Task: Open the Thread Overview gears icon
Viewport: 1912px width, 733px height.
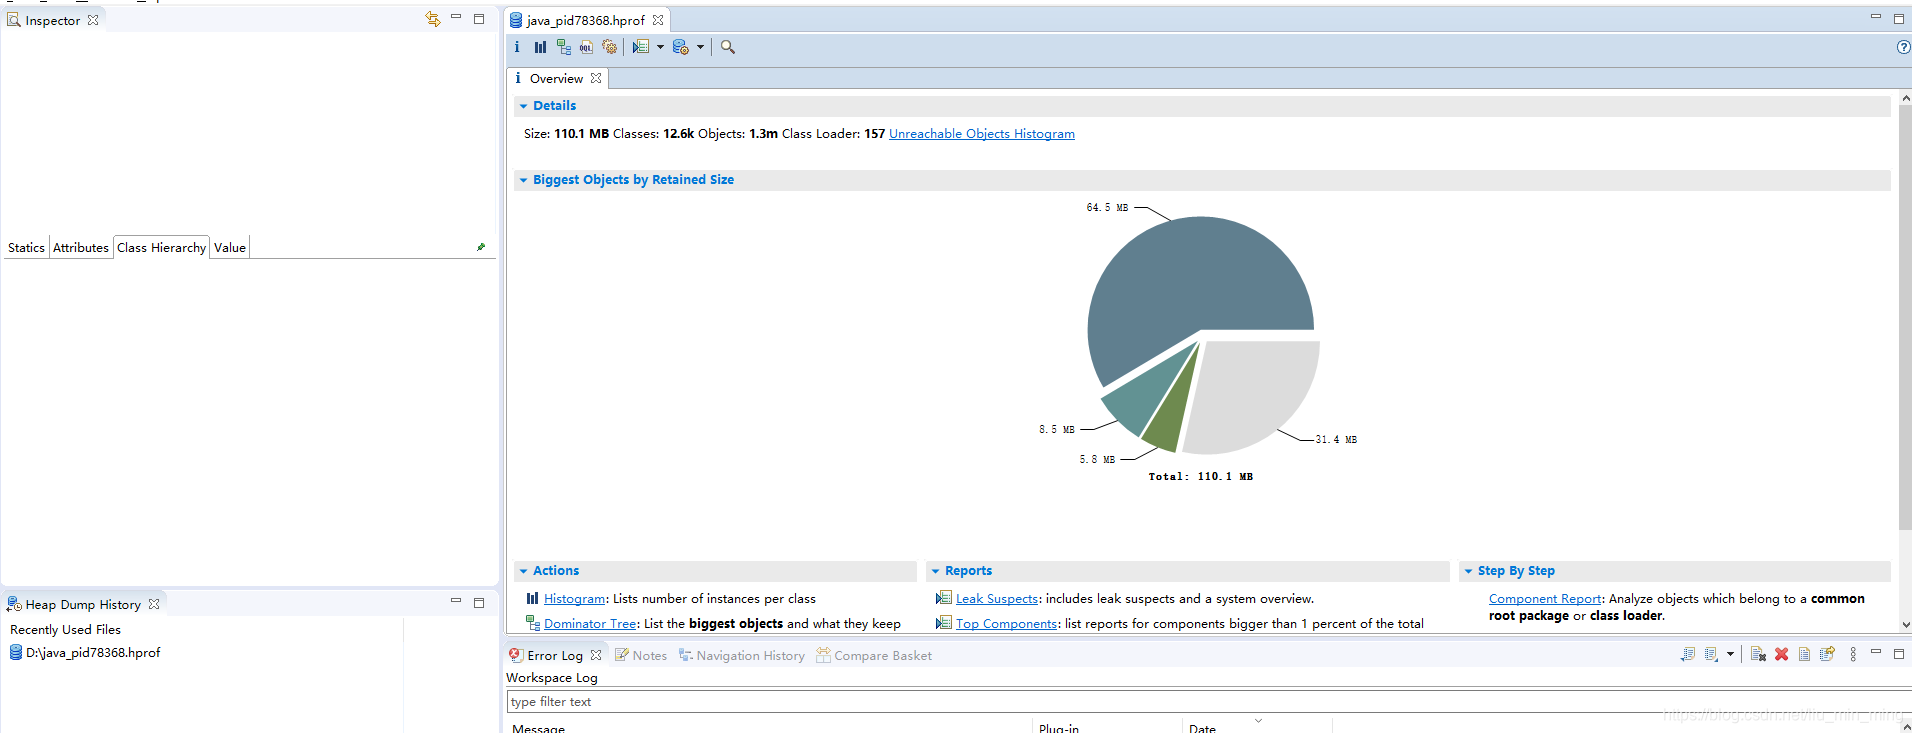Action: coord(610,47)
